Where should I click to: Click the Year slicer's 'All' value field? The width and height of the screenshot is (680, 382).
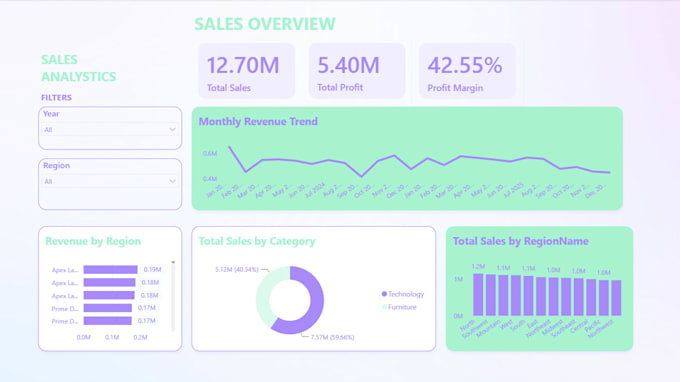pyautogui.click(x=109, y=130)
